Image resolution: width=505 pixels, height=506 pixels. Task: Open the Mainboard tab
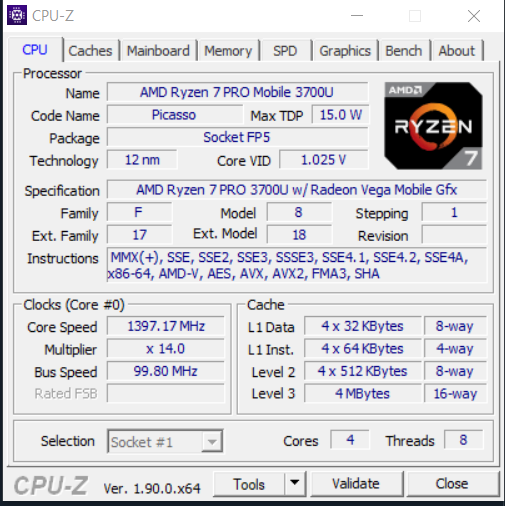point(158,51)
